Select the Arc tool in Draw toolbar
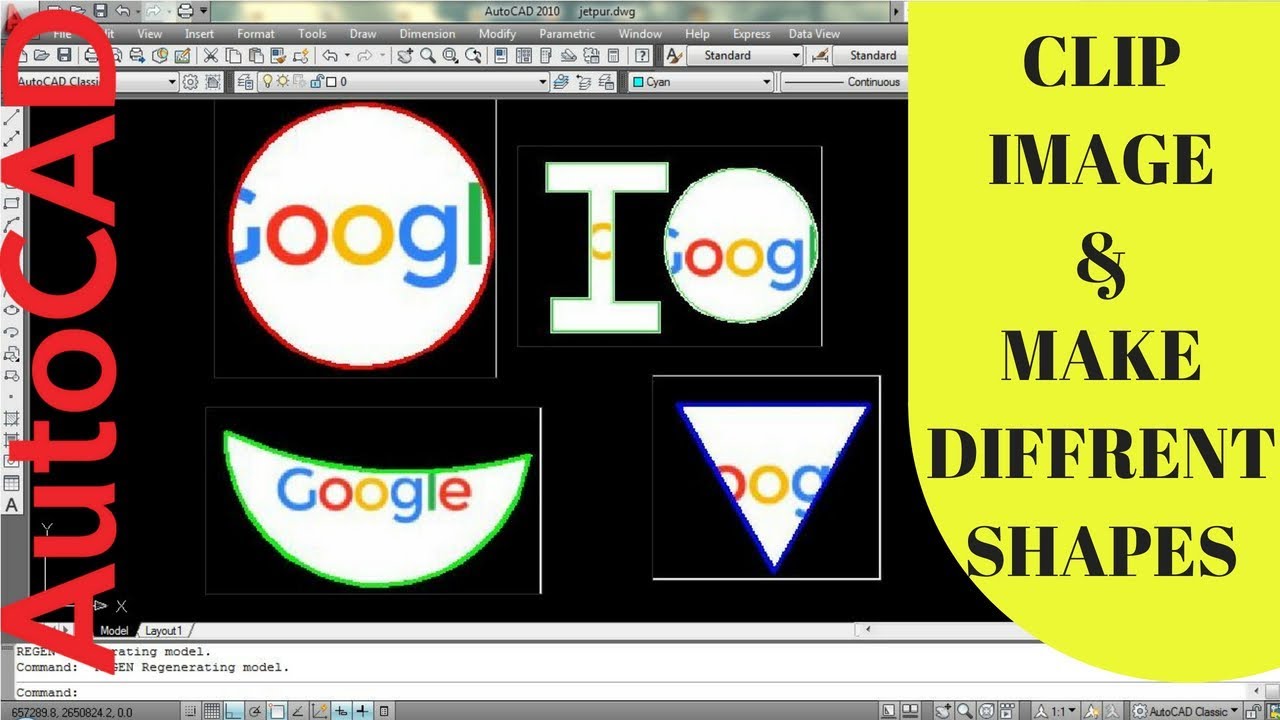 coord(12,225)
